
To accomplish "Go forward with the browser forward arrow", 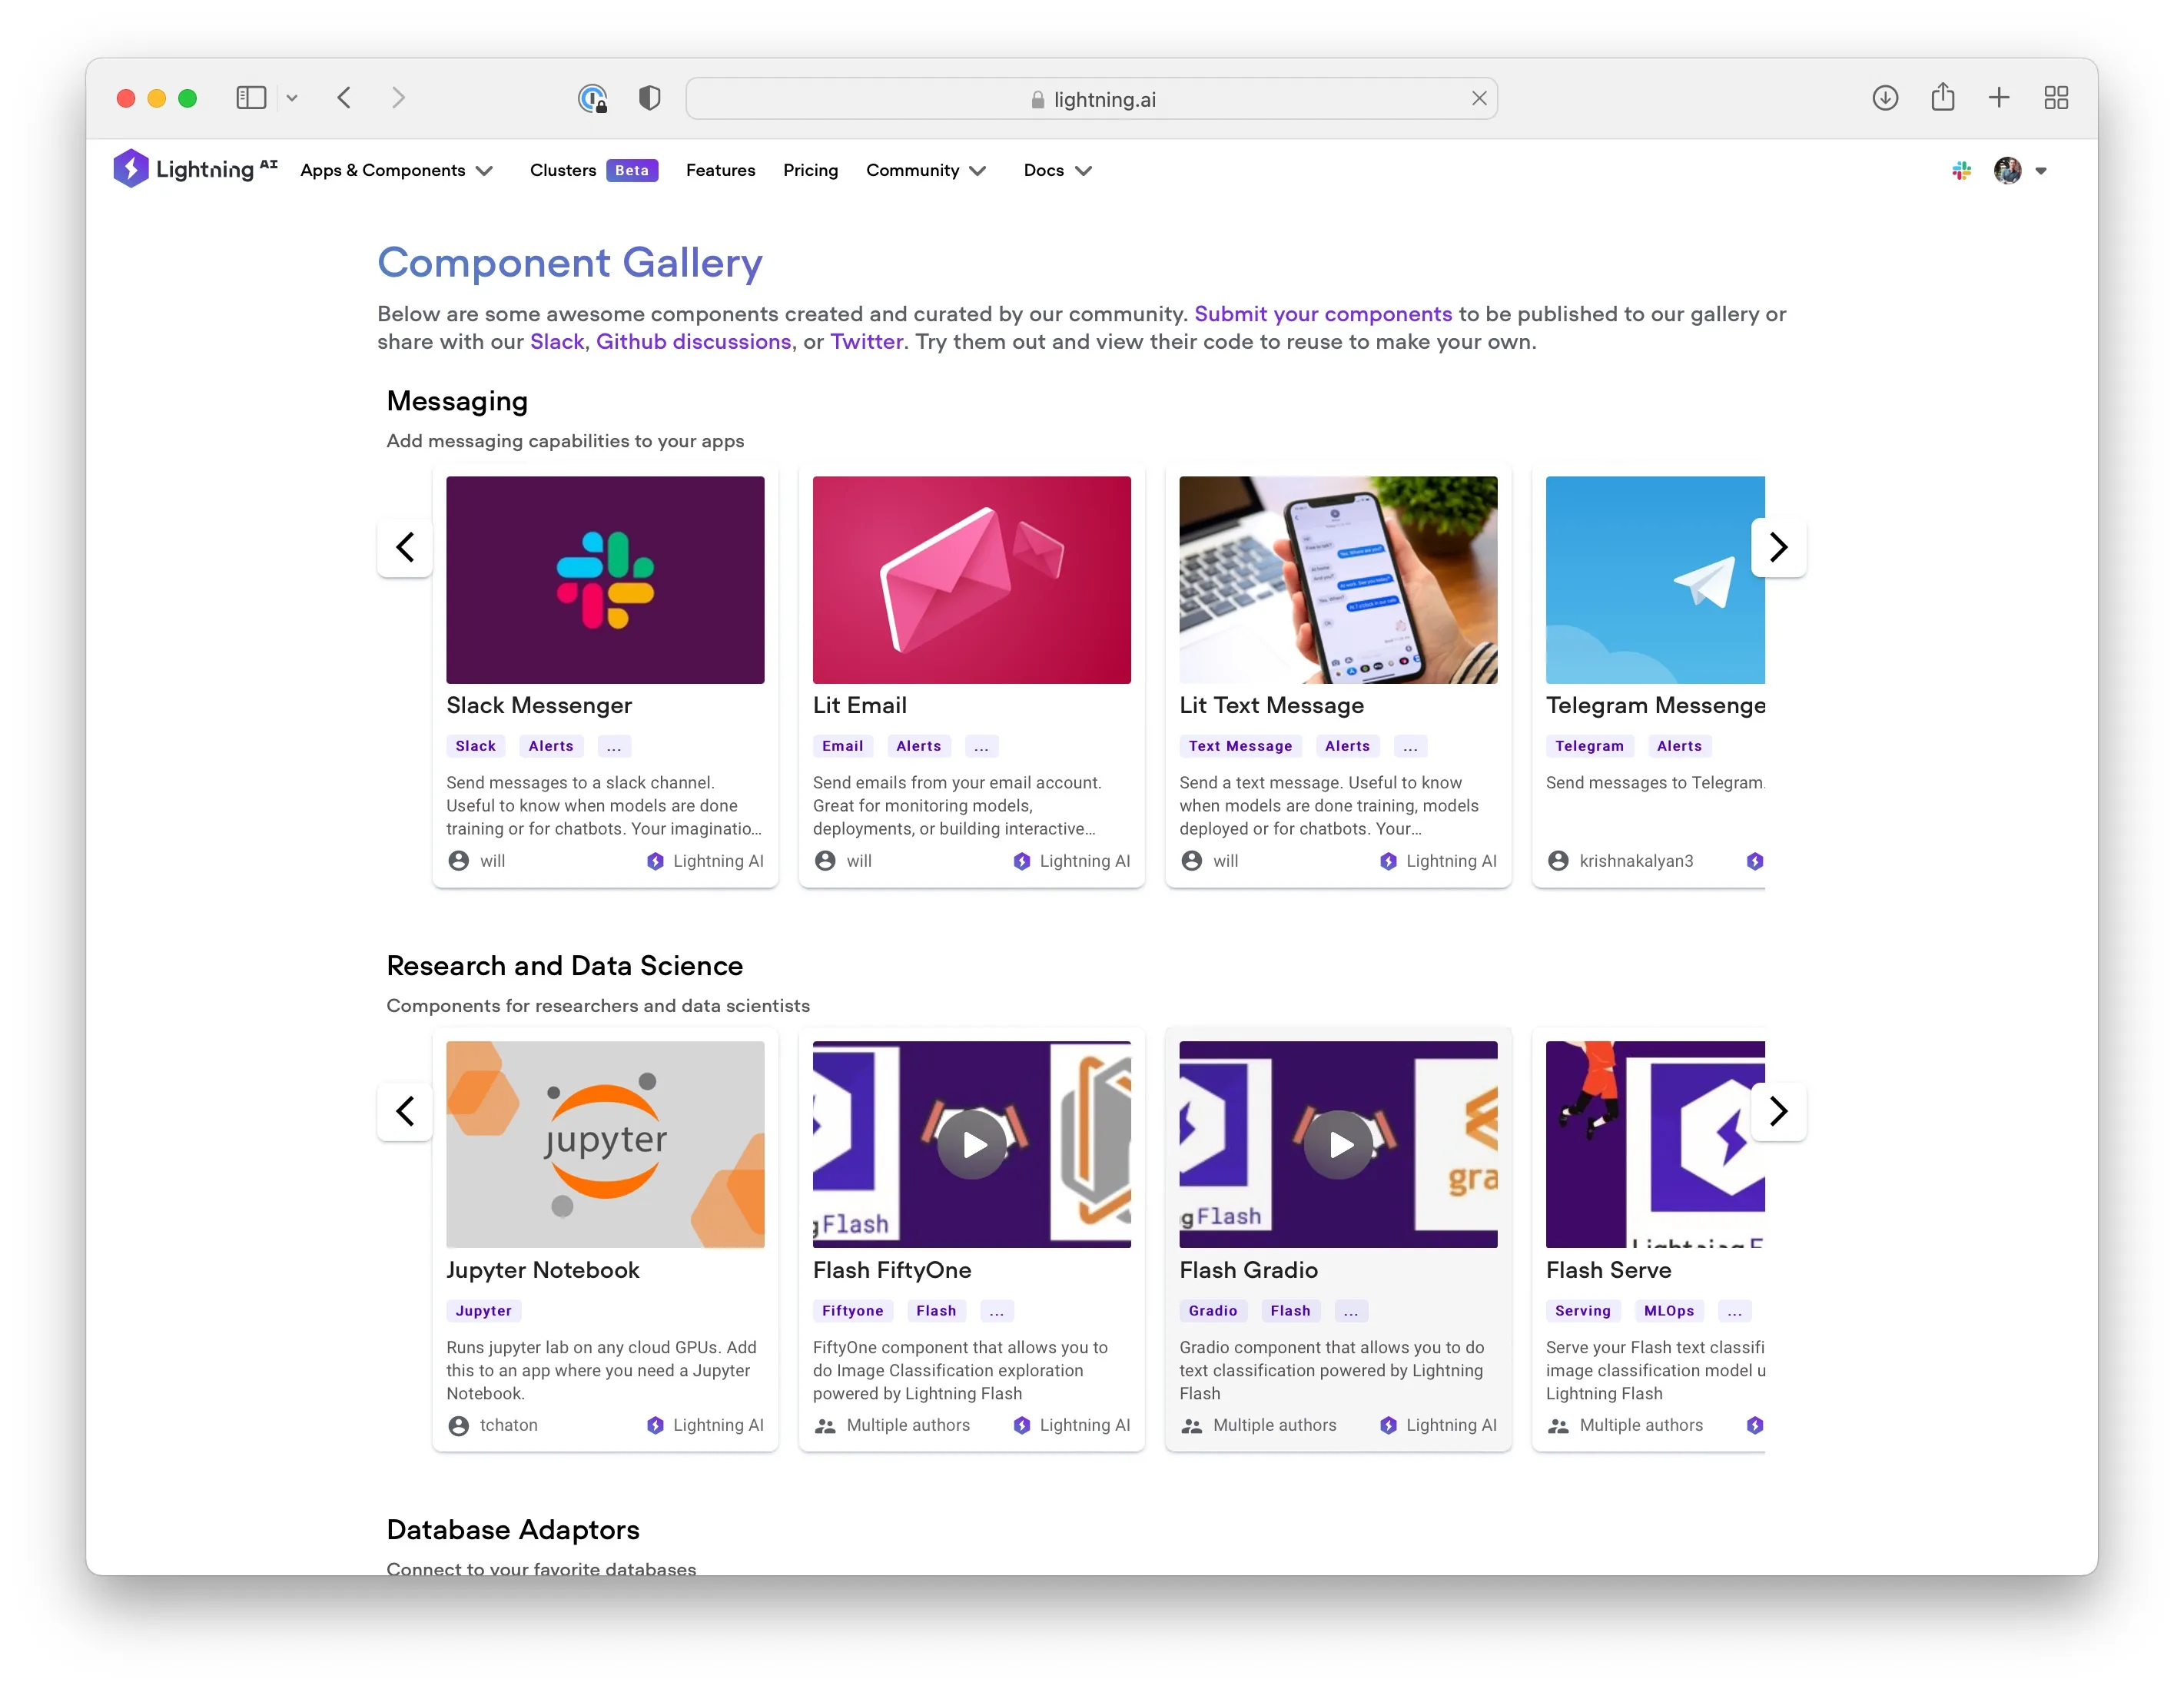I will [x=398, y=98].
